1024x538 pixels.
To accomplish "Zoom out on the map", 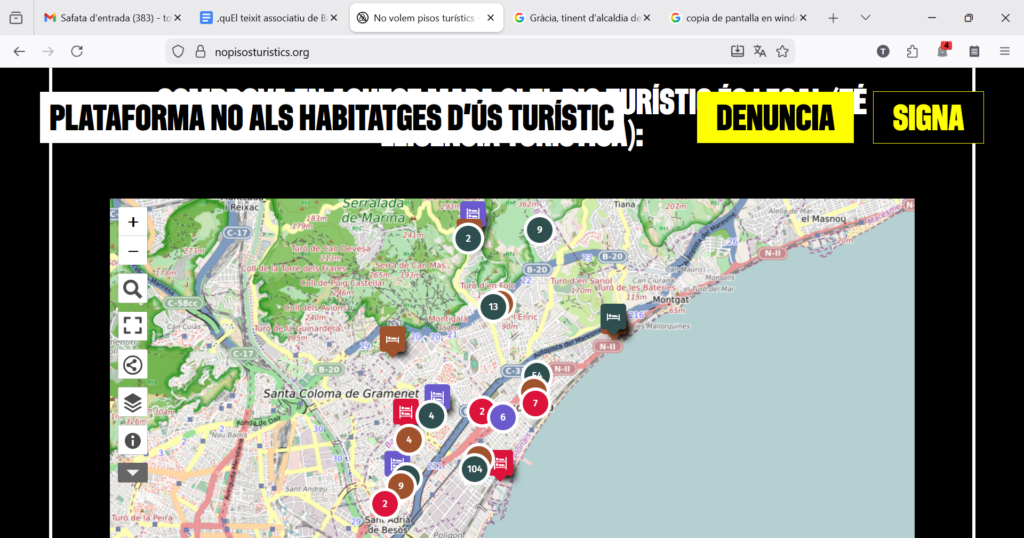I will click(133, 250).
